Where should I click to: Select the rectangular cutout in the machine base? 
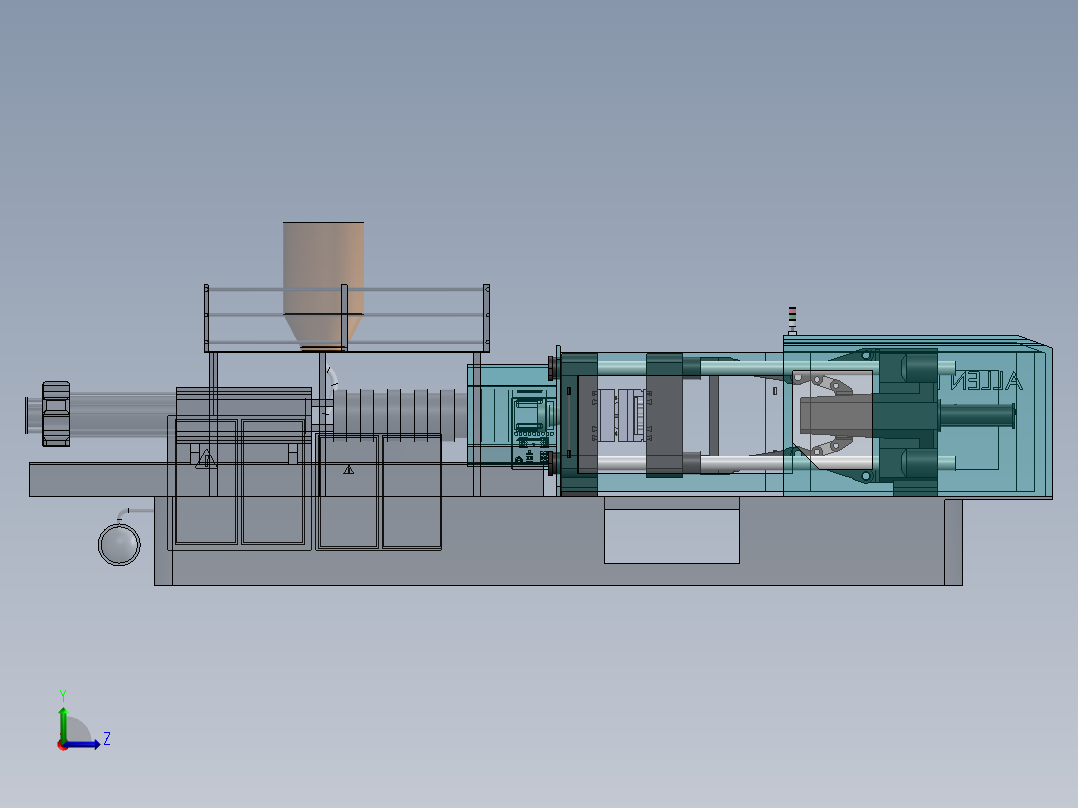pyautogui.click(x=672, y=536)
